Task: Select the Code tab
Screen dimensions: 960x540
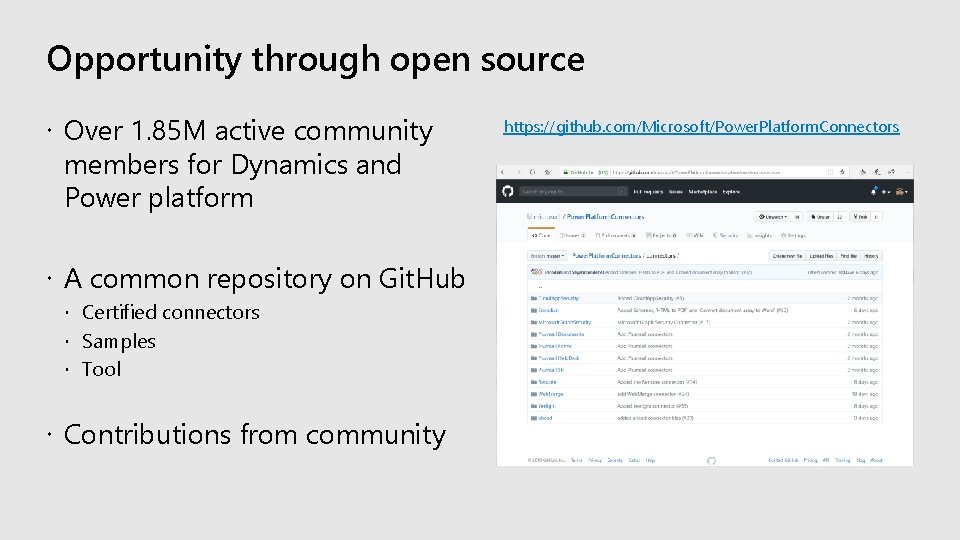Action: coord(541,235)
